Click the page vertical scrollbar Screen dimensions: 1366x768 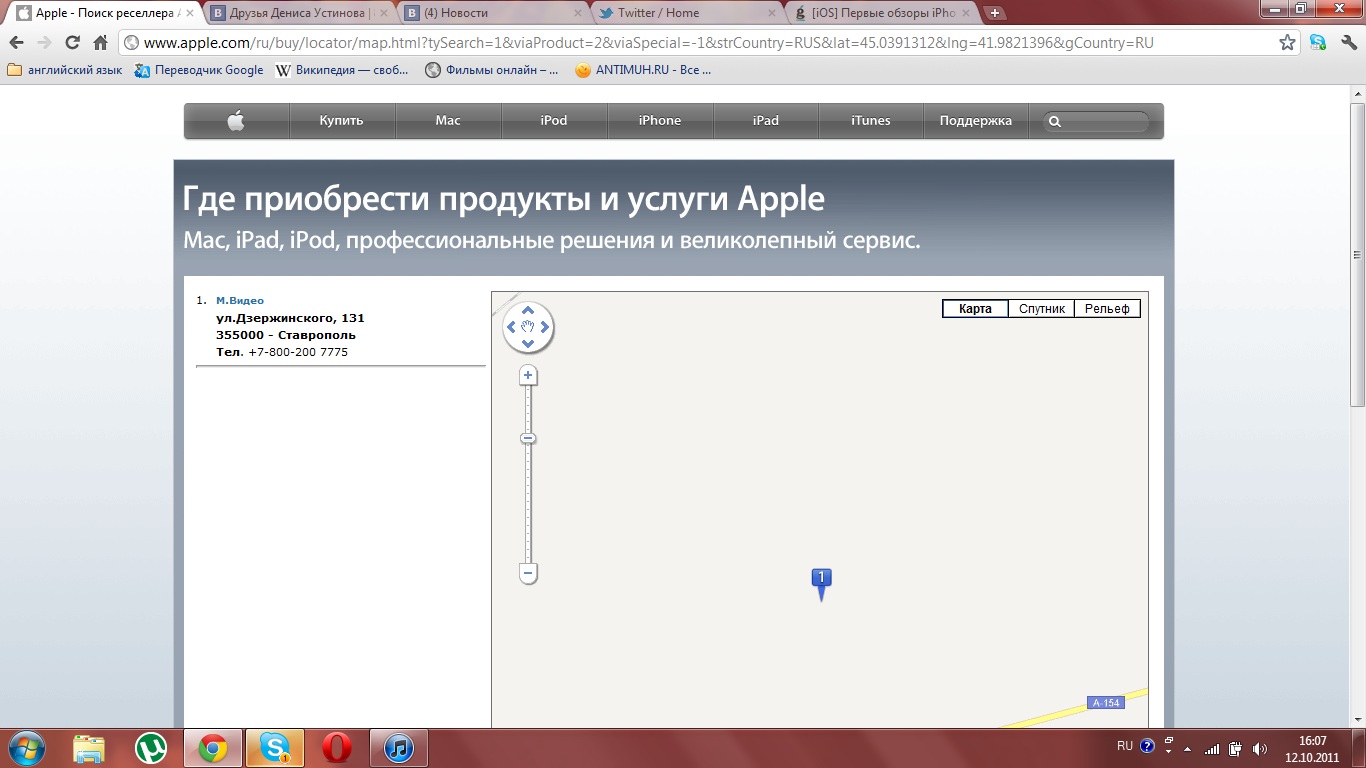click(1357, 253)
